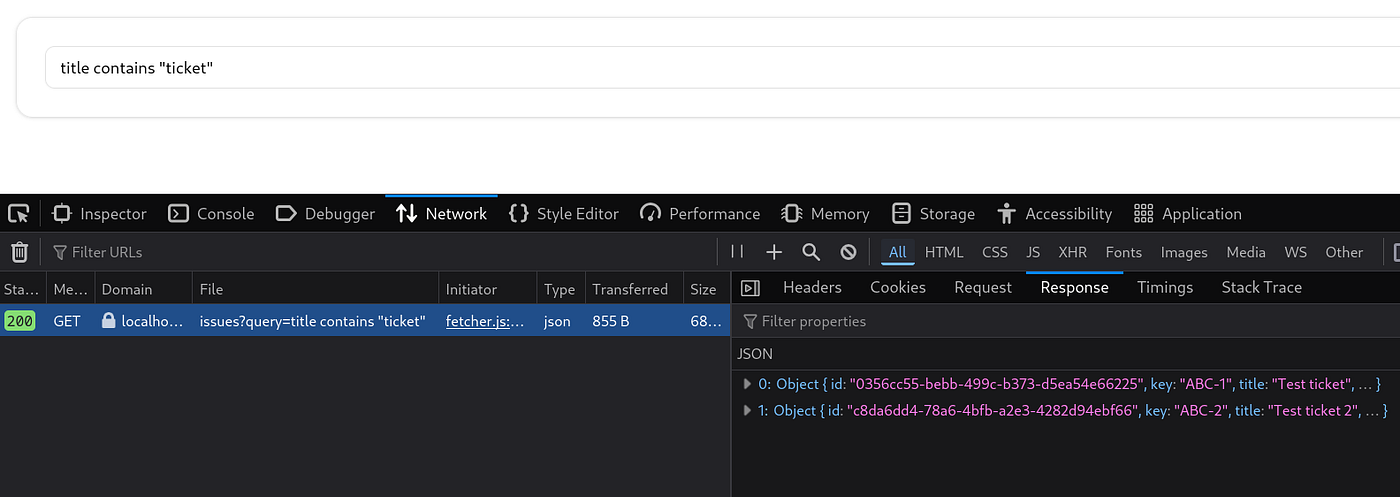Select the Response details tab
Viewport: 1400px width, 497px height.
1074,287
